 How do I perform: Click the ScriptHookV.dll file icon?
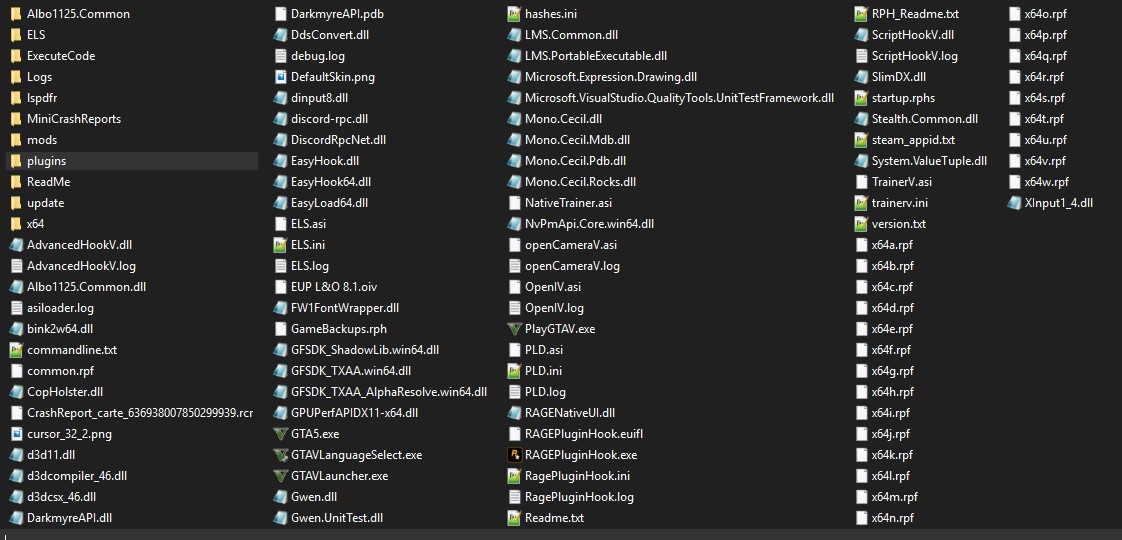861,35
